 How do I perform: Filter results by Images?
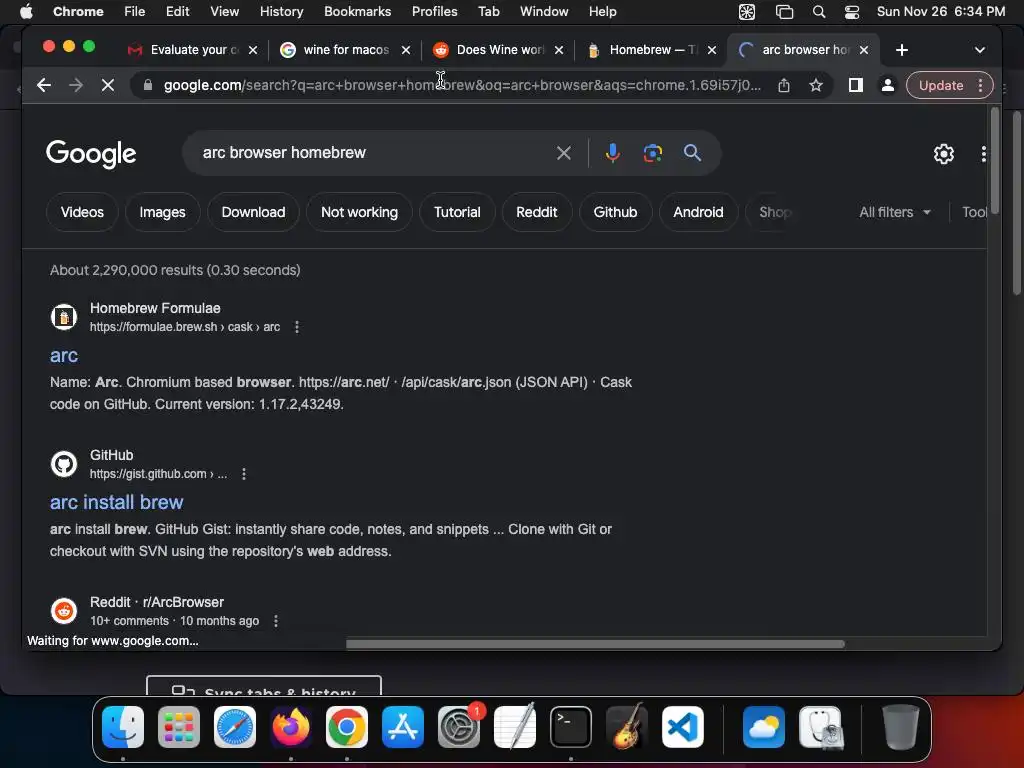click(x=162, y=212)
